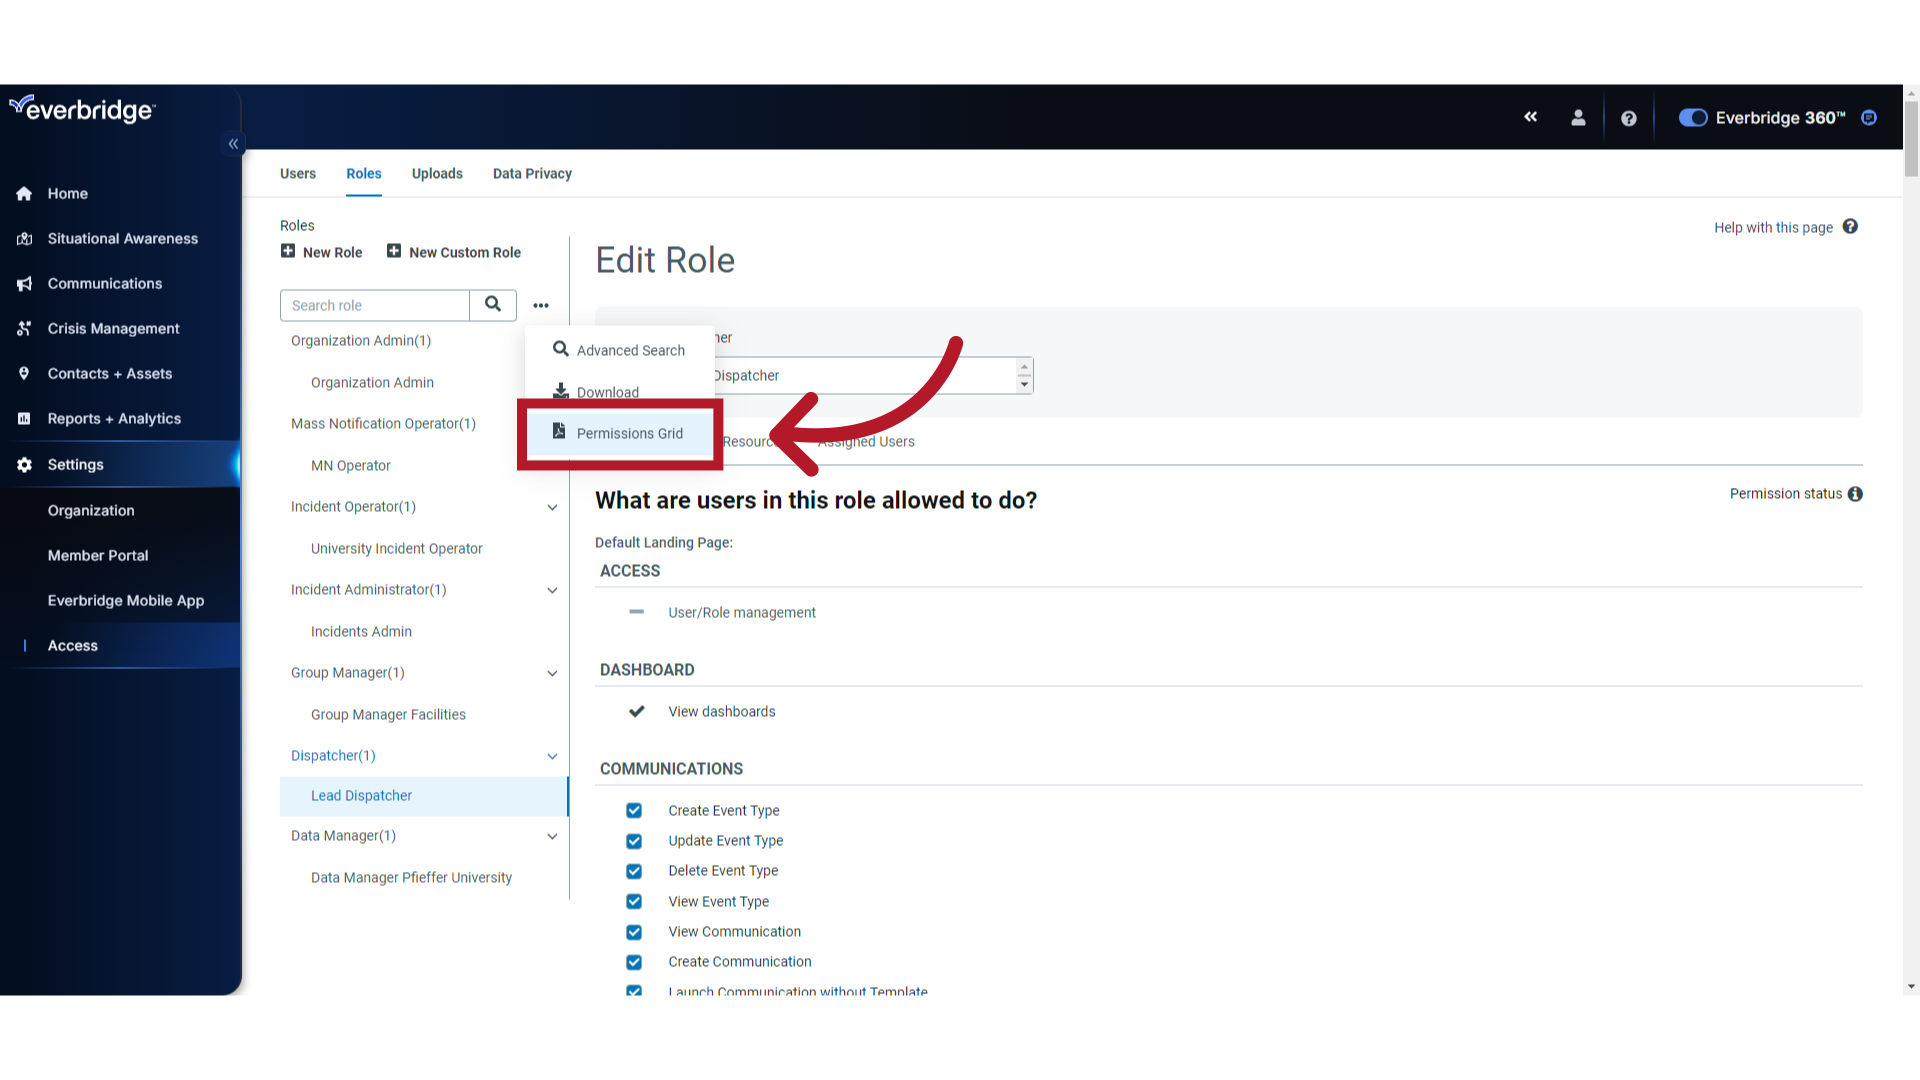Click the New Custom Role button
1920x1080 pixels.
coord(454,252)
